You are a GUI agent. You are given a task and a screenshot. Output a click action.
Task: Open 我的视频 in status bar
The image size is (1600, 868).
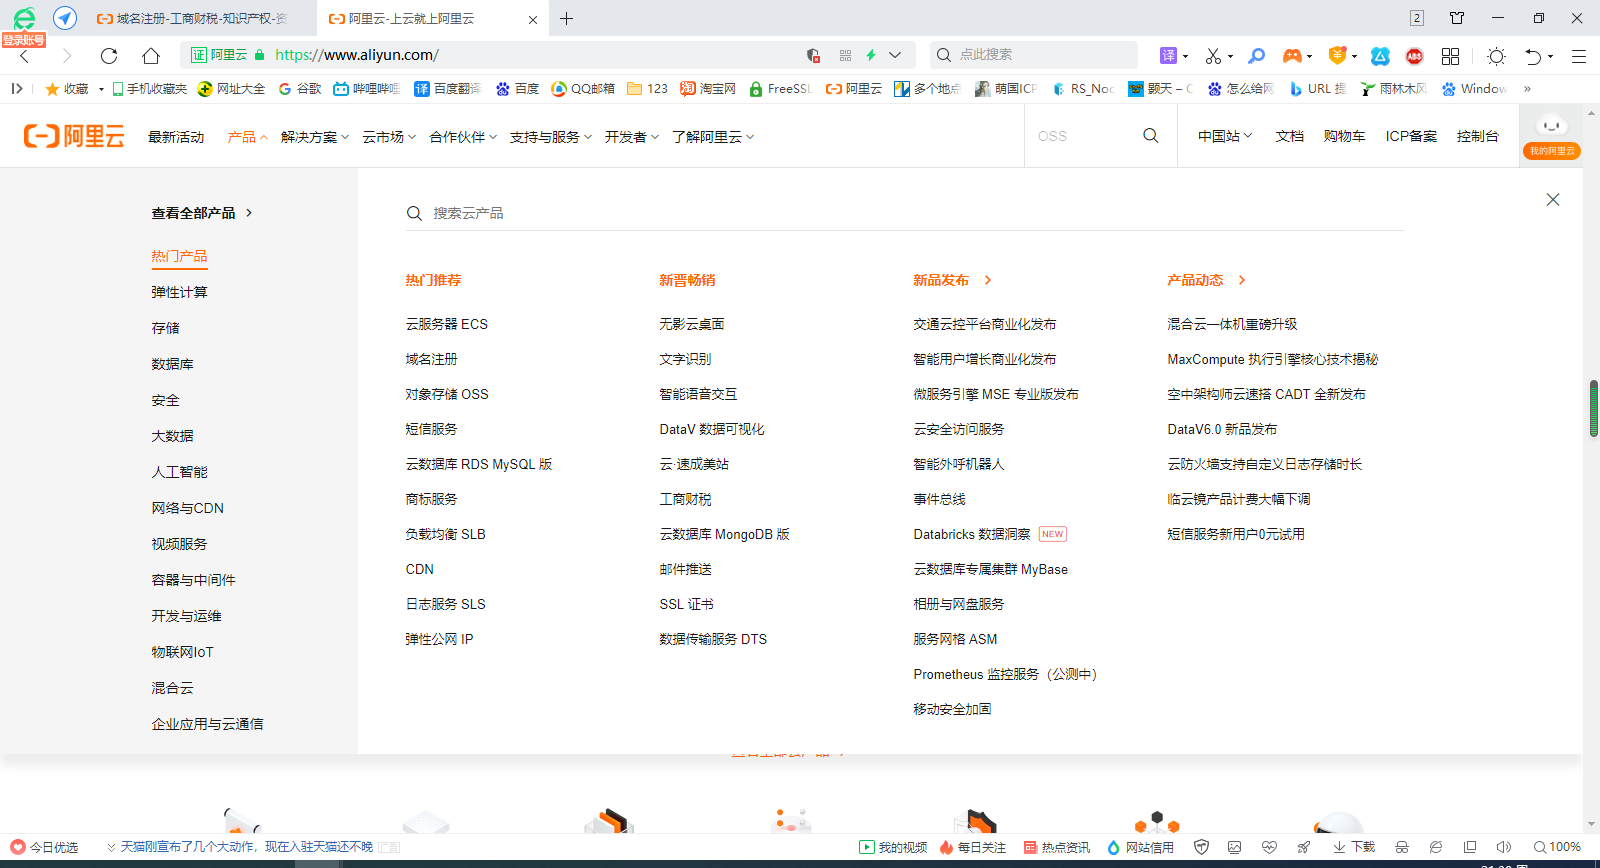tap(894, 847)
